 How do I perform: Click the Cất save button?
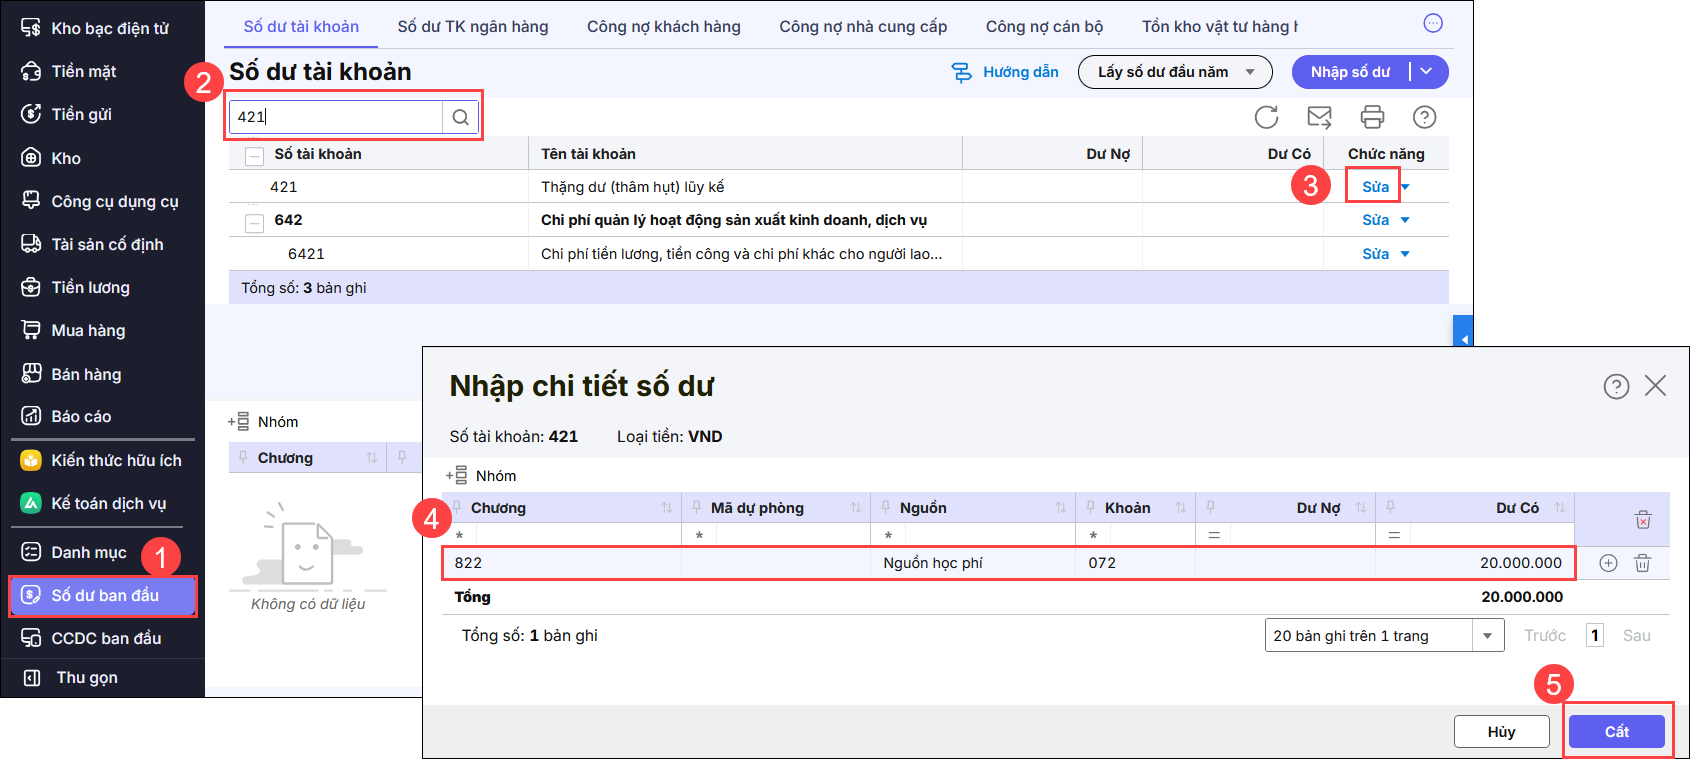tap(1616, 731)
